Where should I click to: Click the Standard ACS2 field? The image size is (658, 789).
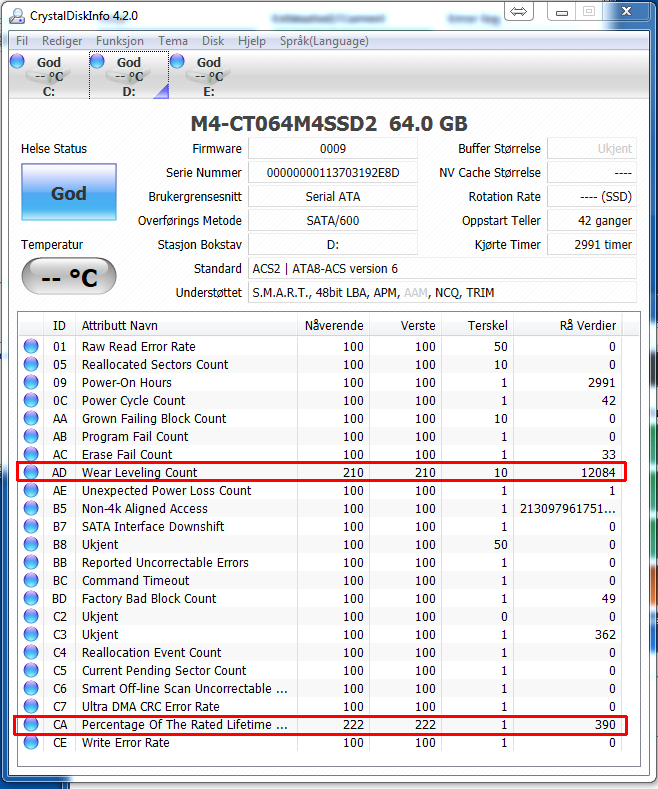tap(443, 269)
